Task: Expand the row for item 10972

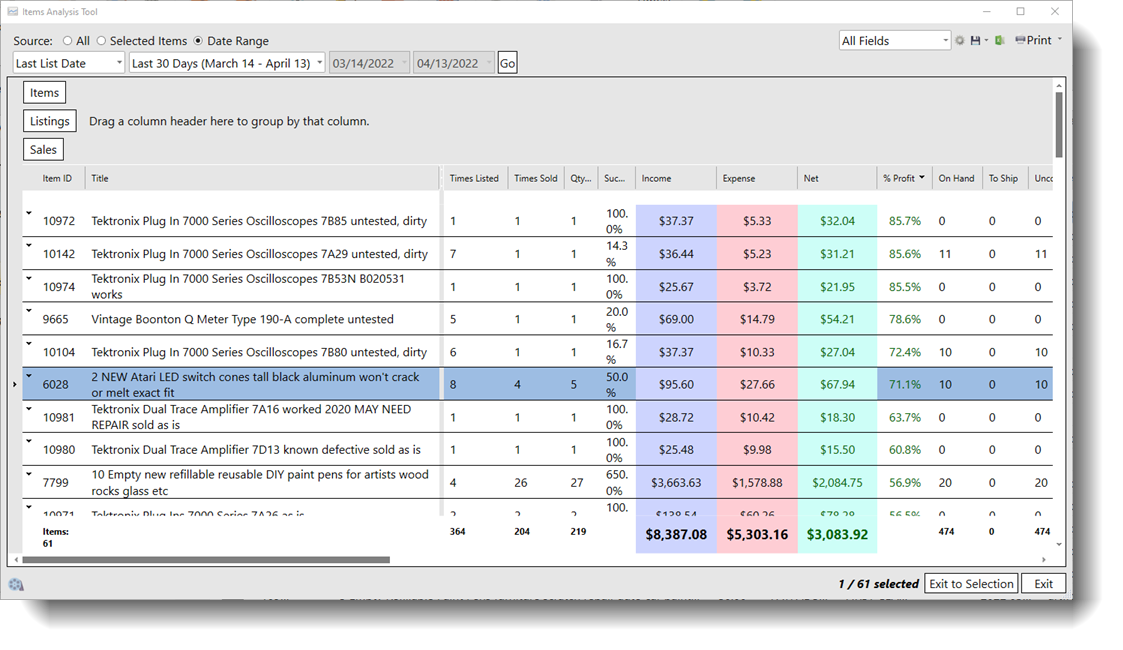Action: tap(29, 212)
